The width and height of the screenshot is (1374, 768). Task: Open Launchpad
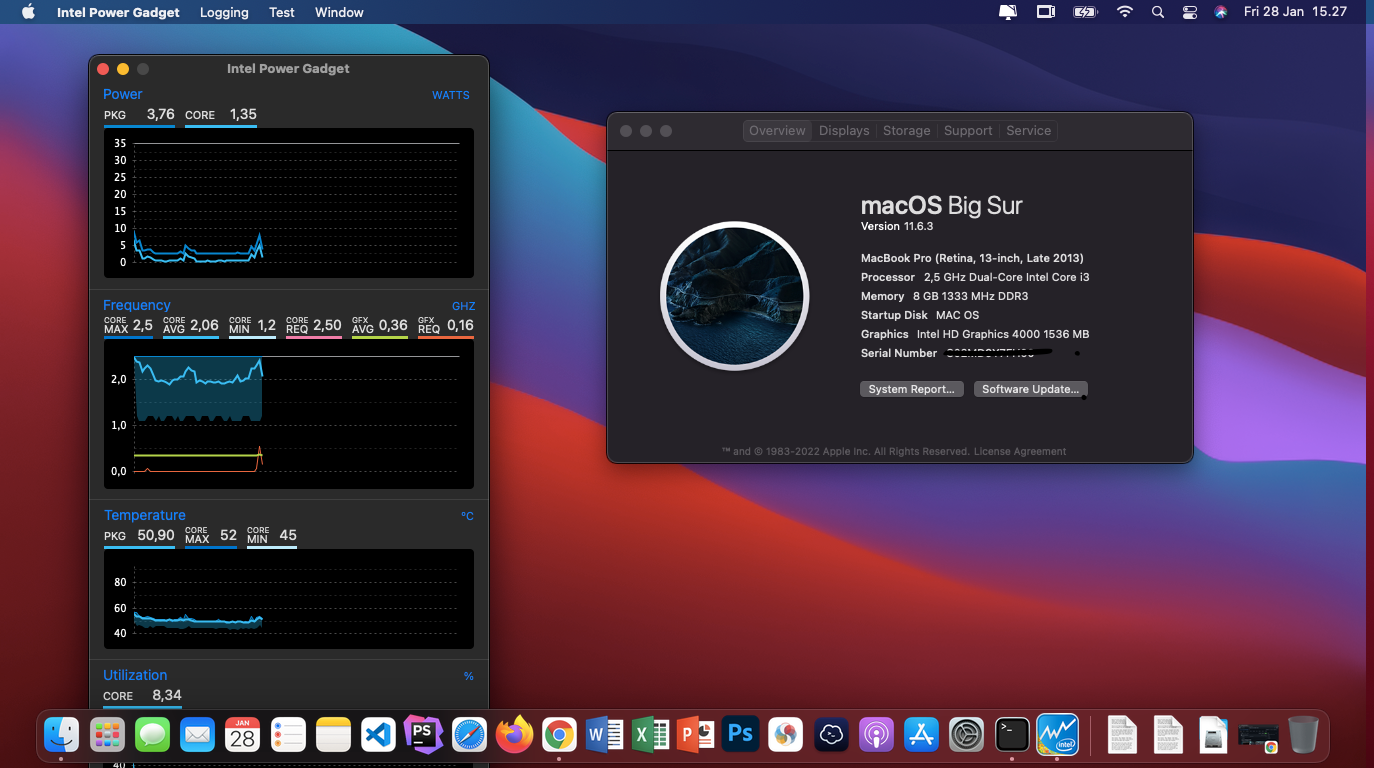coord(107,734)
